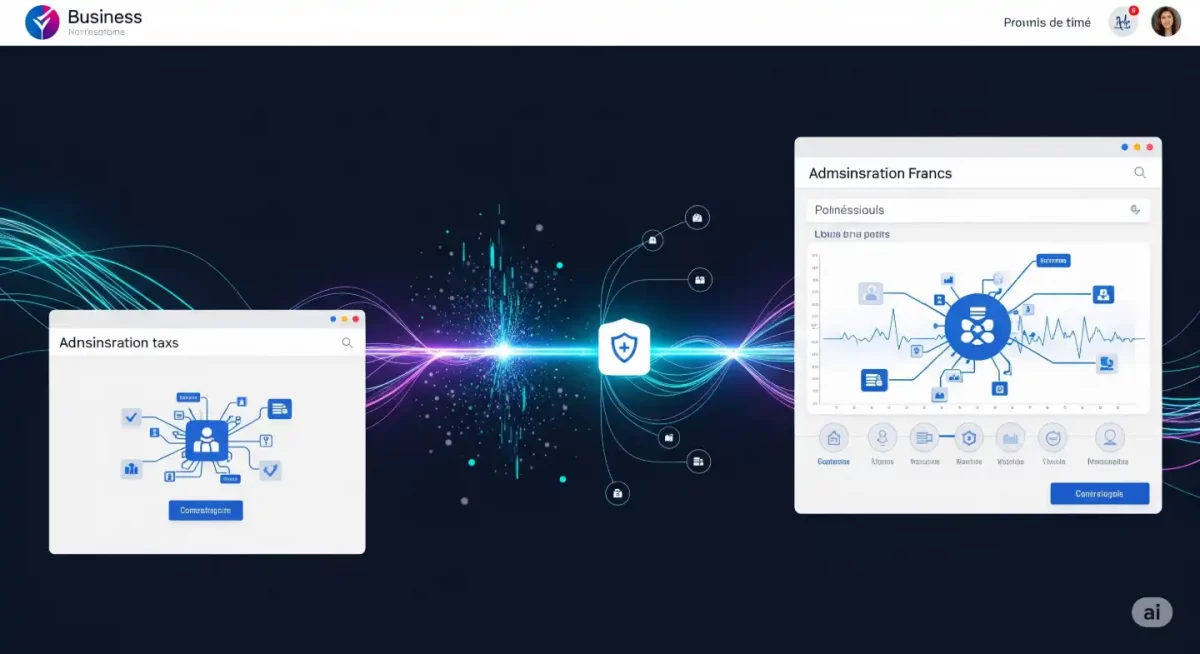Click the topmost circular node right of the shield
Screen dimensions: 1200x654
(697, 218)
